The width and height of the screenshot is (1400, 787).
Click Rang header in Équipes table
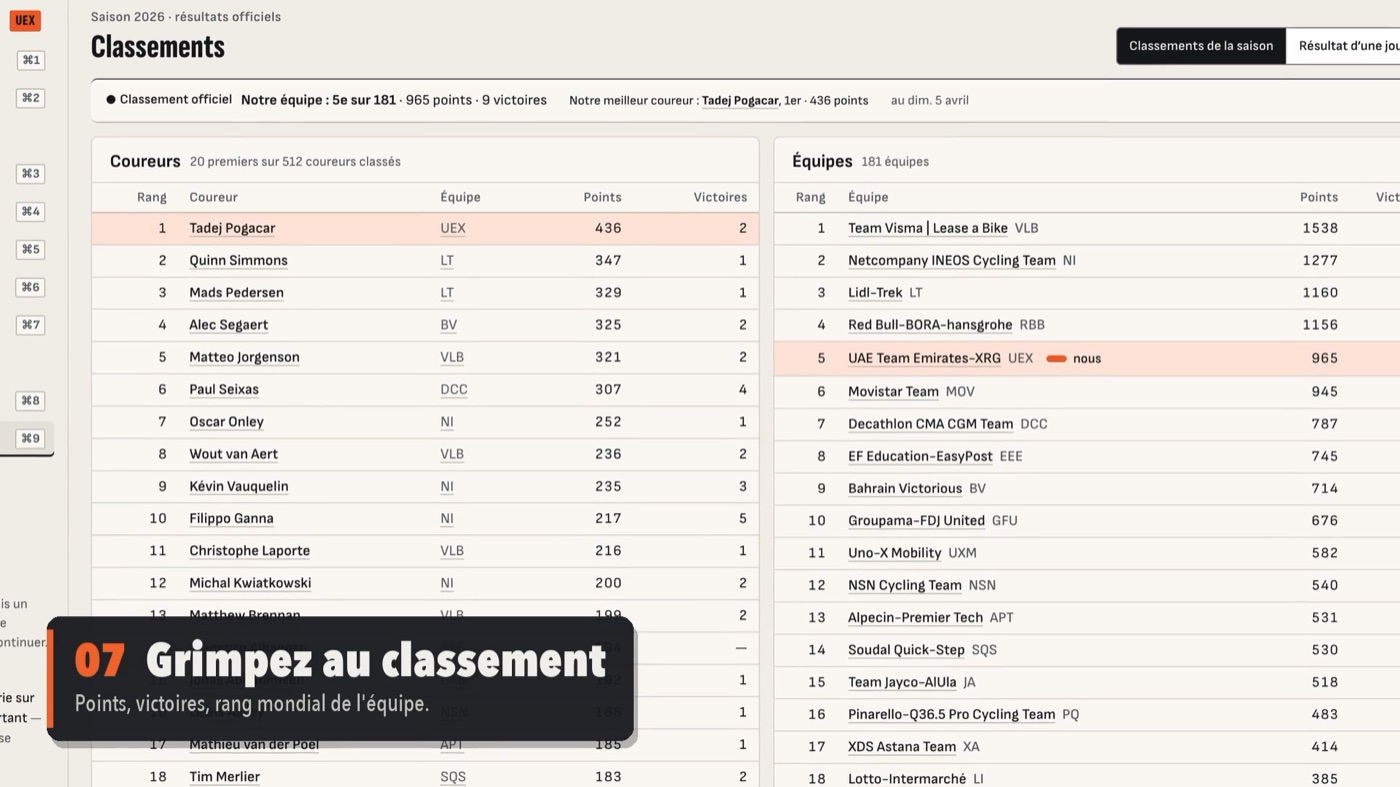coord(811,198)
